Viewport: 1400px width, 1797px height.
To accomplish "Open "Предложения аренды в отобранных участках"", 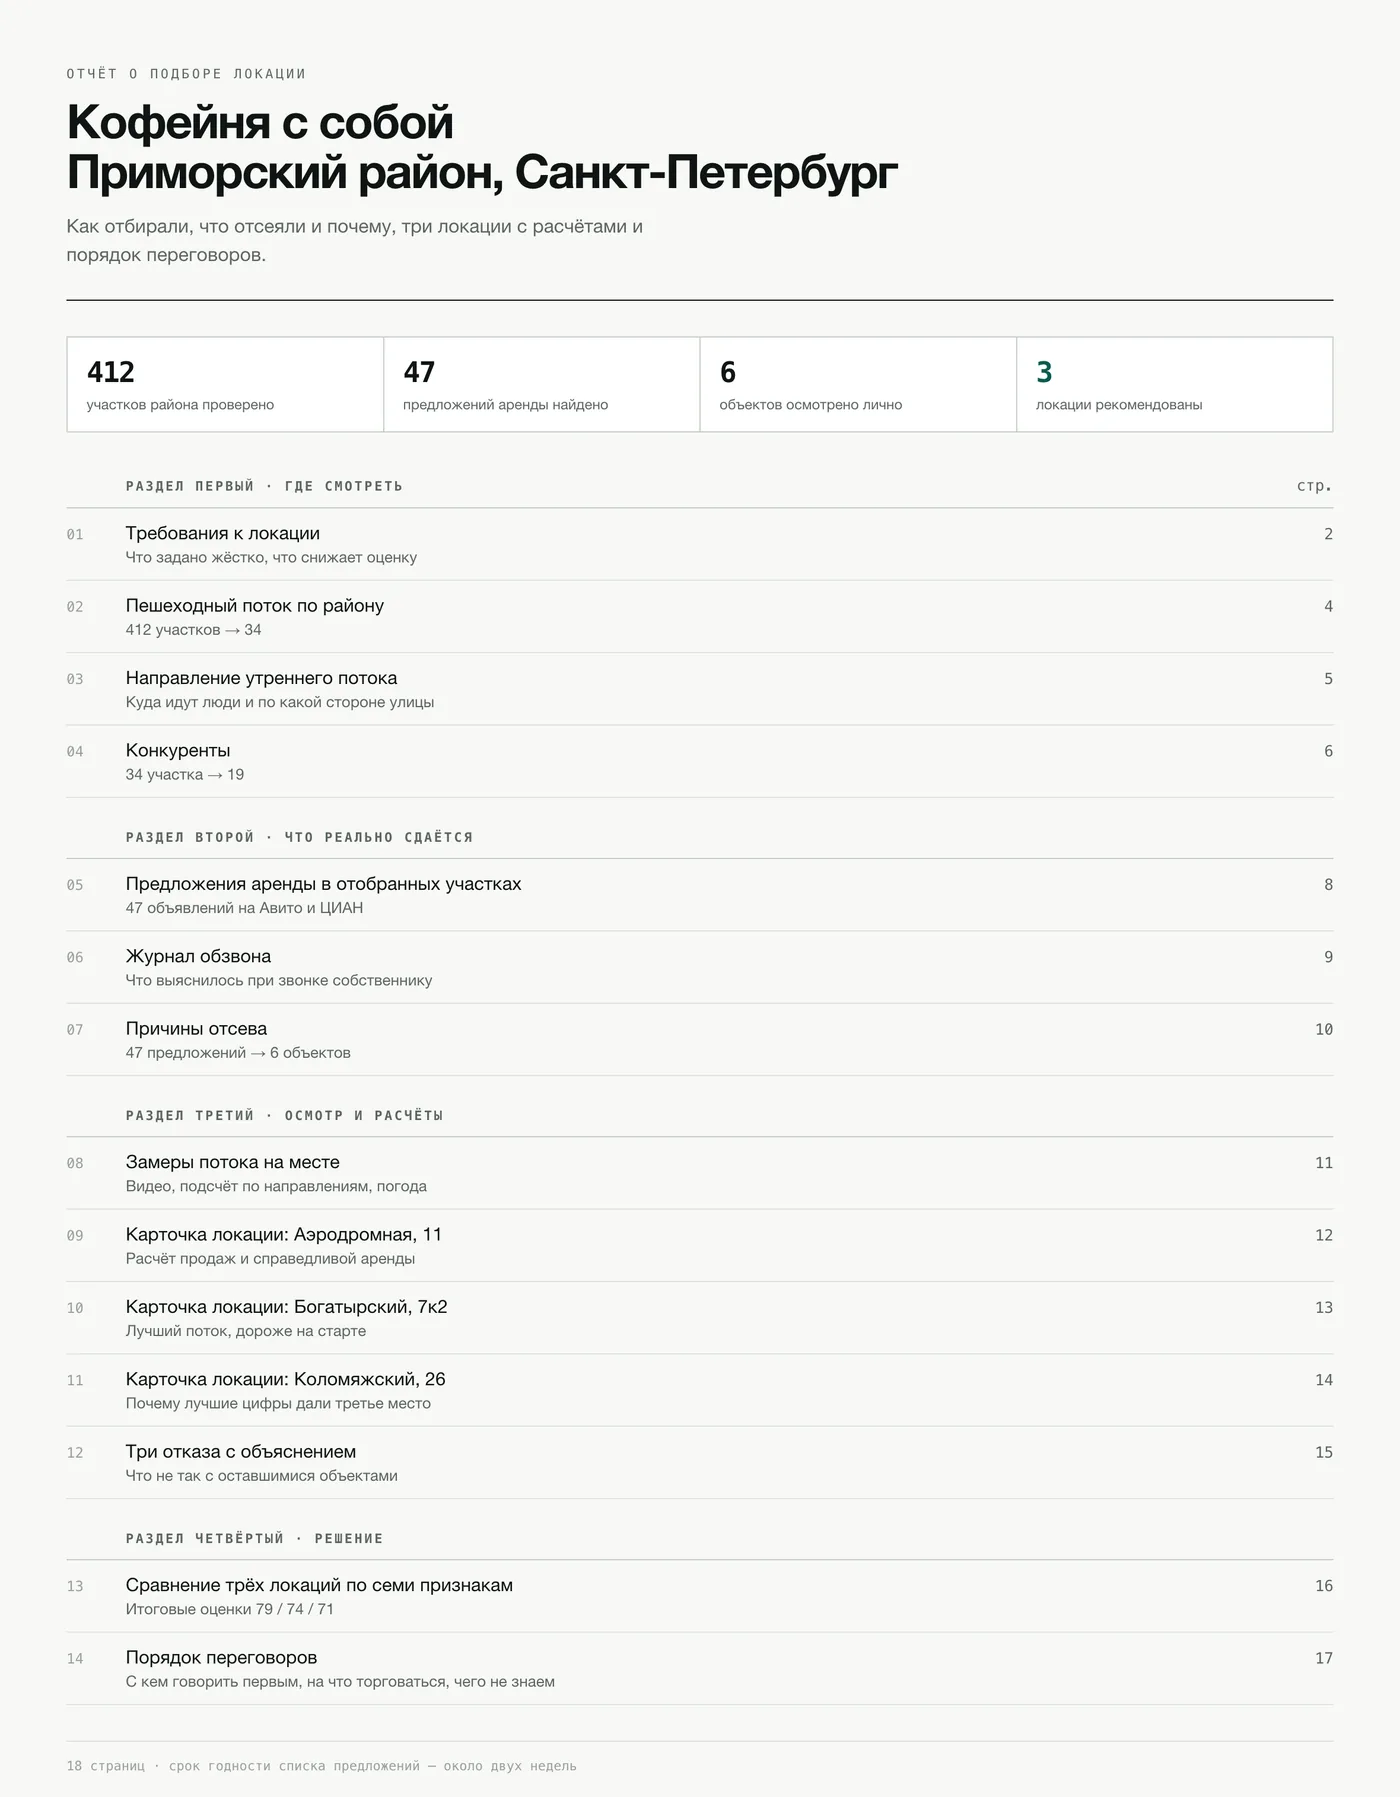I will pos(699,895).
